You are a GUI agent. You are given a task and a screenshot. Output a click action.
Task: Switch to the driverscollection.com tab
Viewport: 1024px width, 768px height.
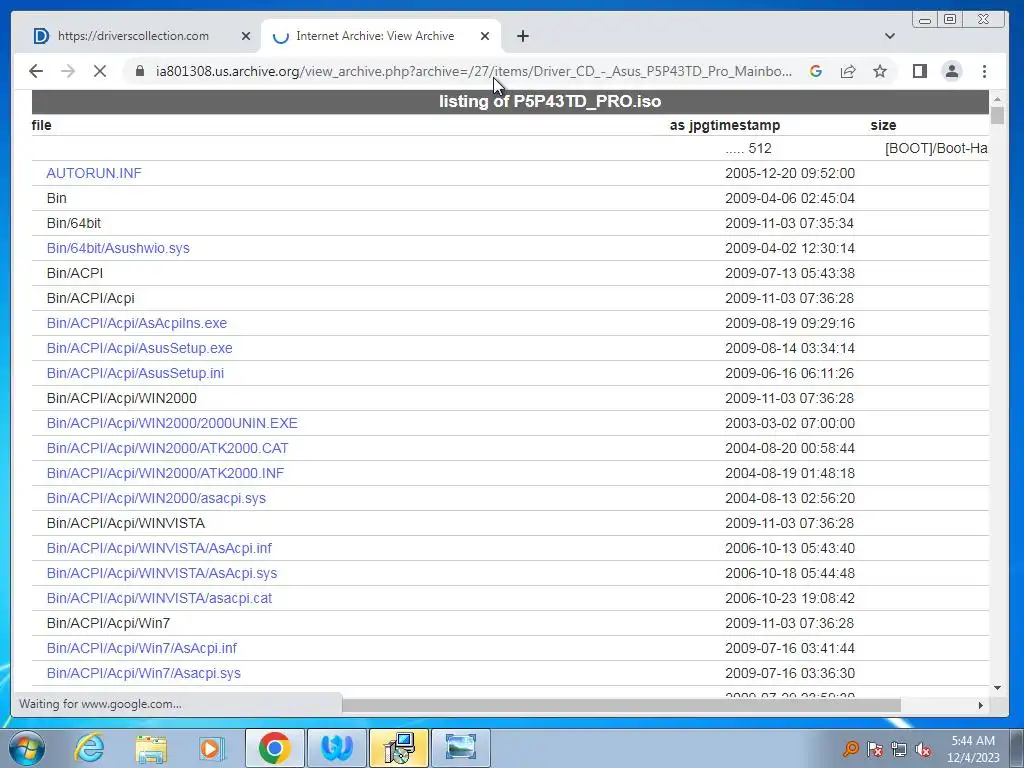133,36
